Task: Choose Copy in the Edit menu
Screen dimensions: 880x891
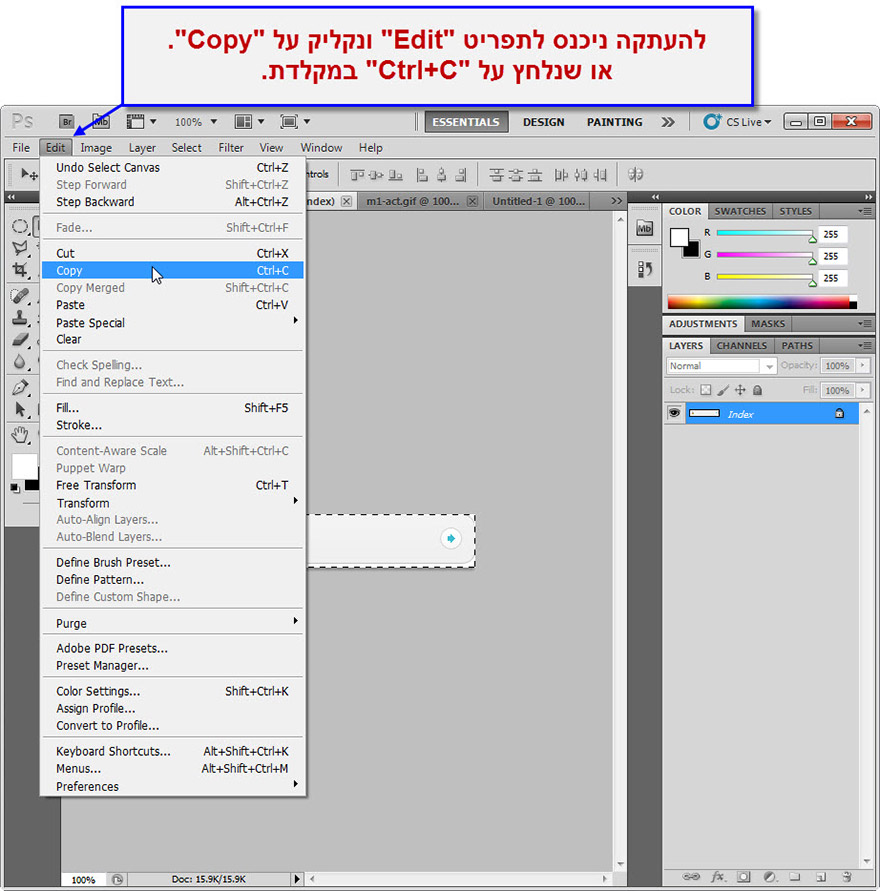Action: (x=173, y=270)
